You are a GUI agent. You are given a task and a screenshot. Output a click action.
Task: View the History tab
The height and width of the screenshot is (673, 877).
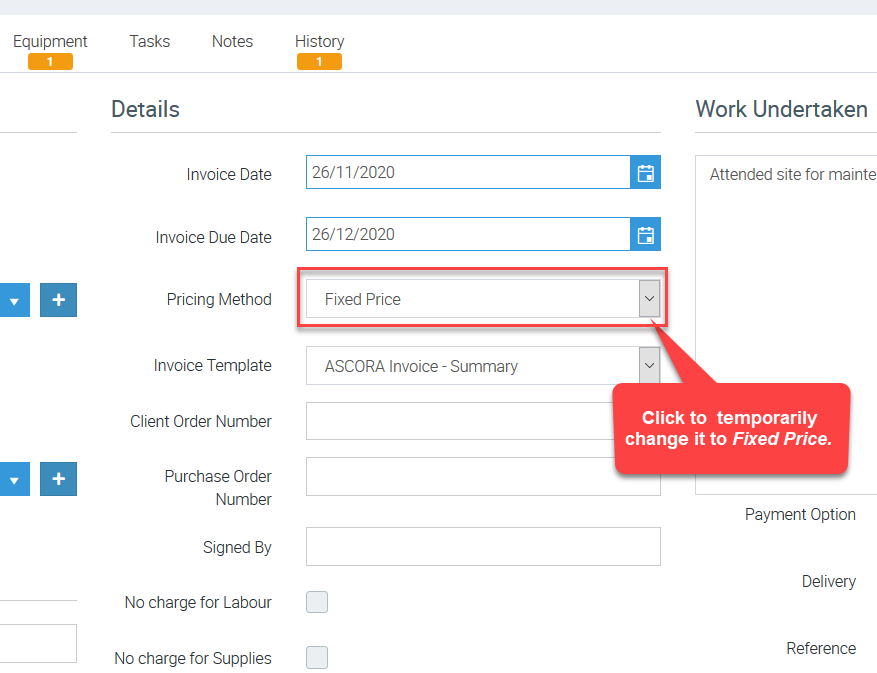(319, 41)
